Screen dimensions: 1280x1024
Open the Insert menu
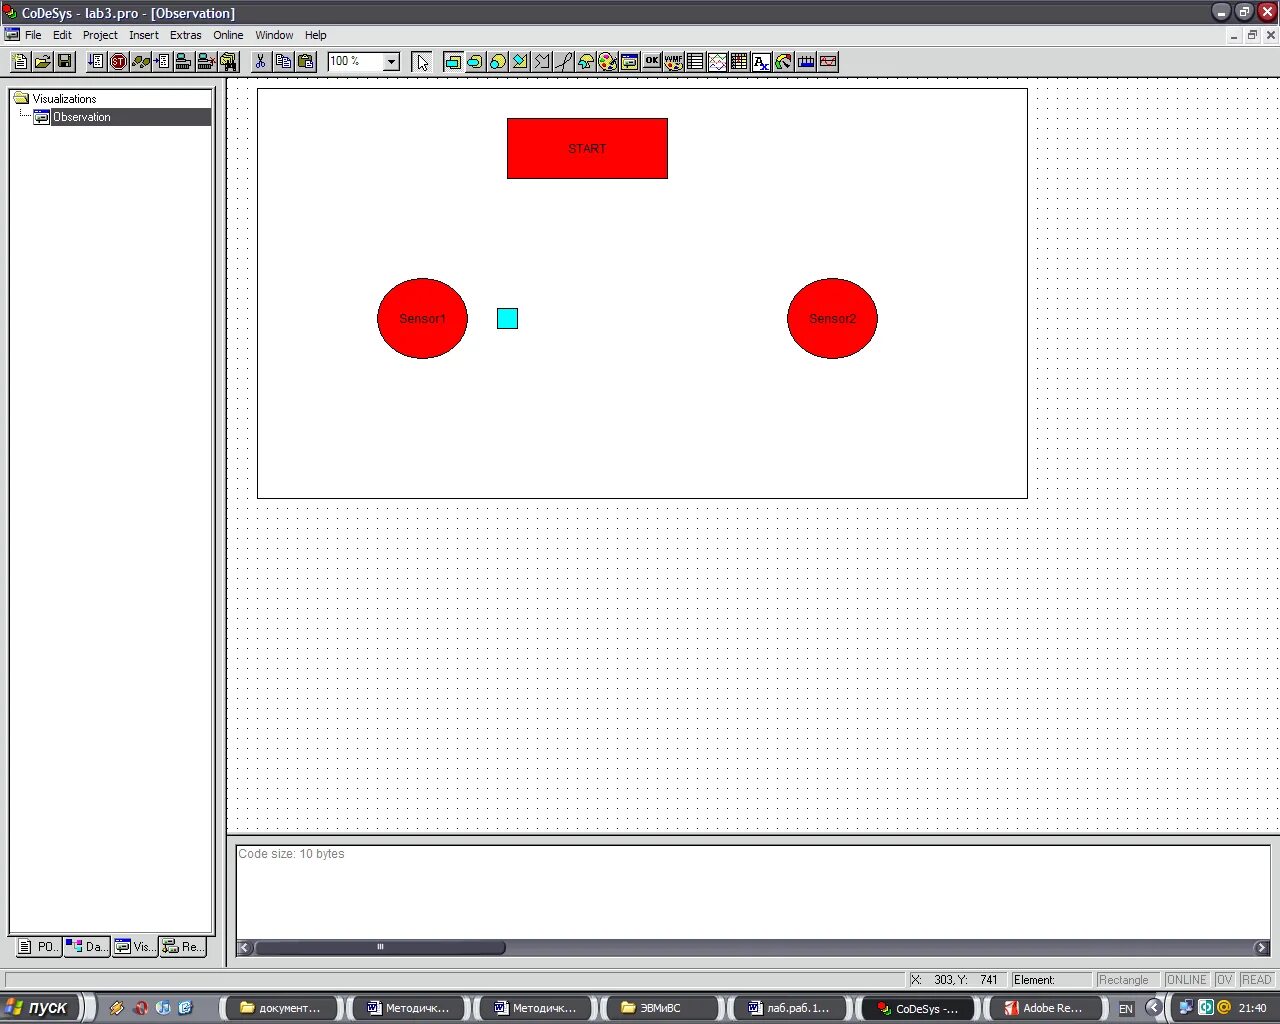144,35
